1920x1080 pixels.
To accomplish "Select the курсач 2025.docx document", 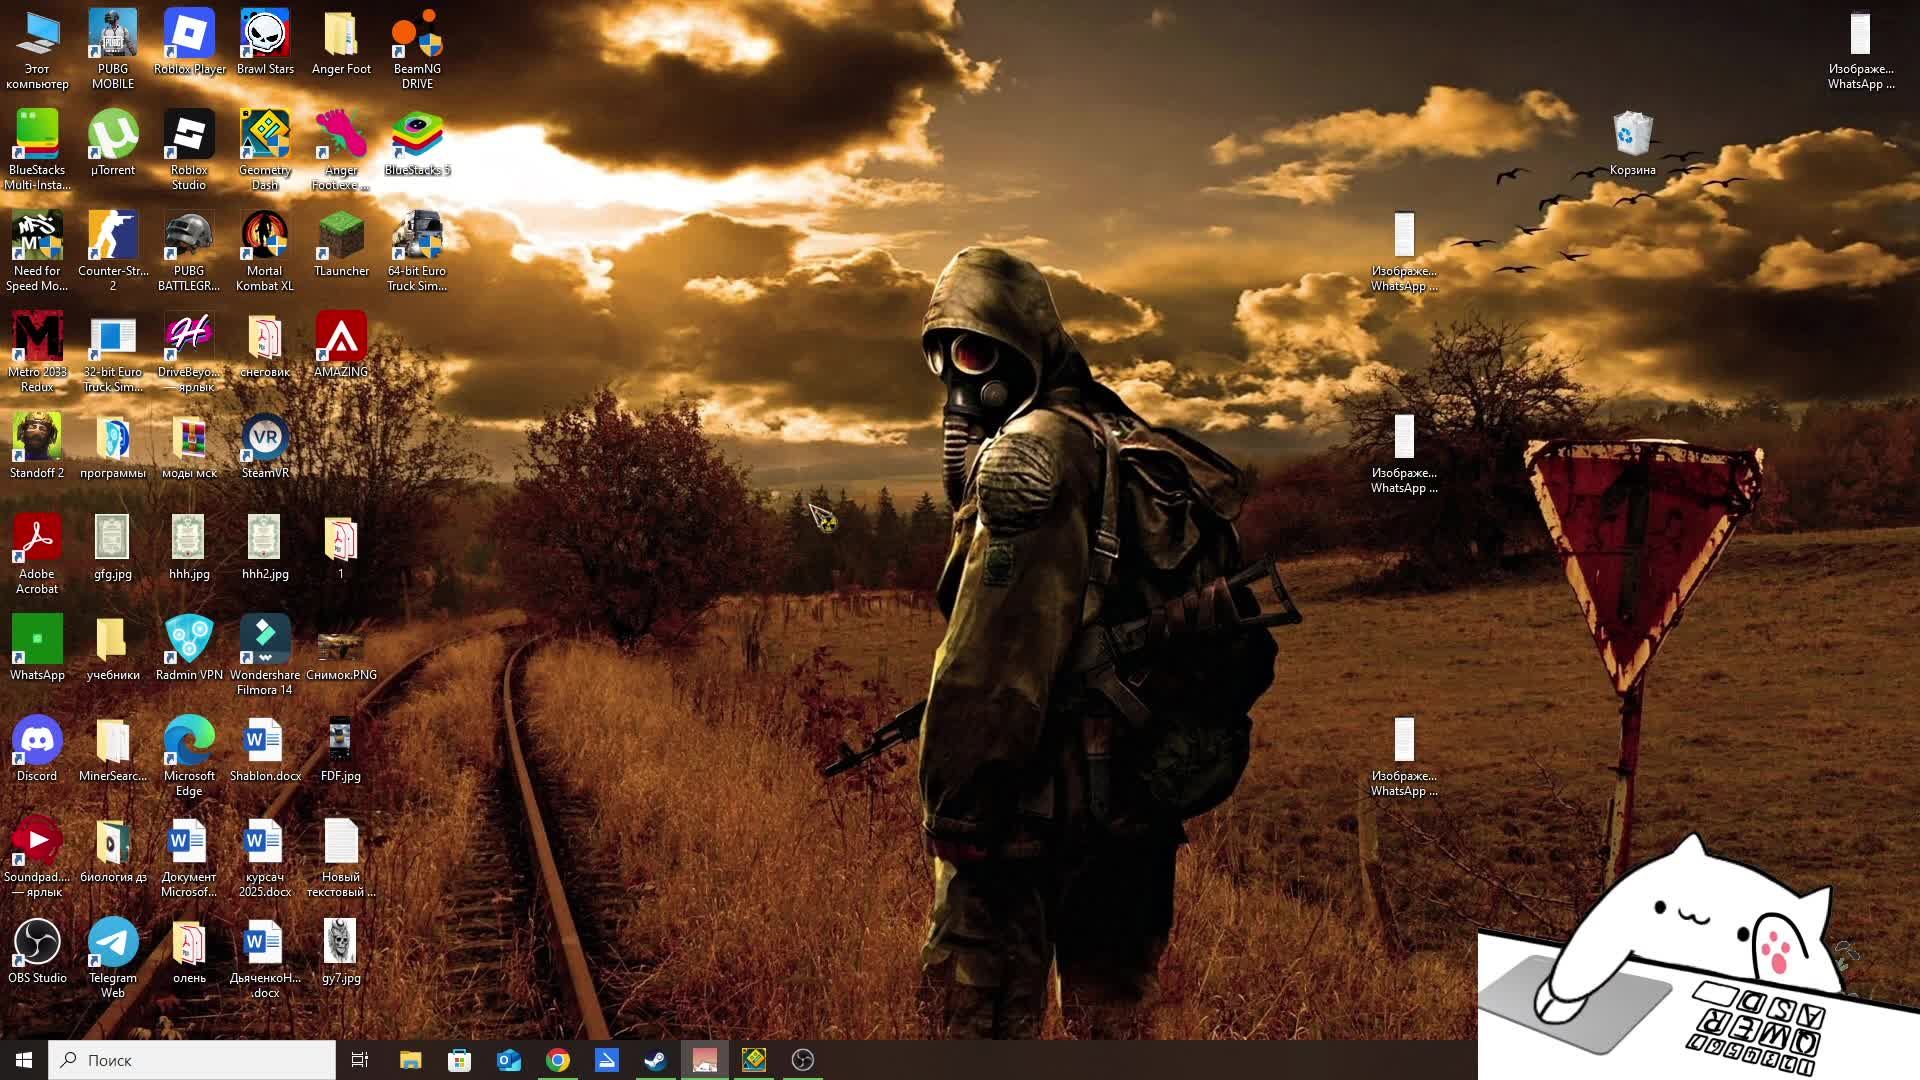I will (265, 857).
